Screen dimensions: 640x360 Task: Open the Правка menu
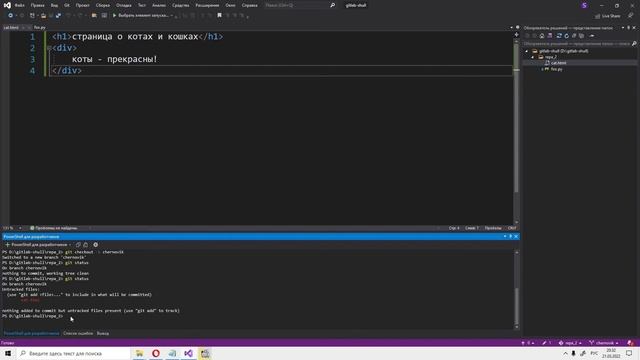(x=37, y=5)
